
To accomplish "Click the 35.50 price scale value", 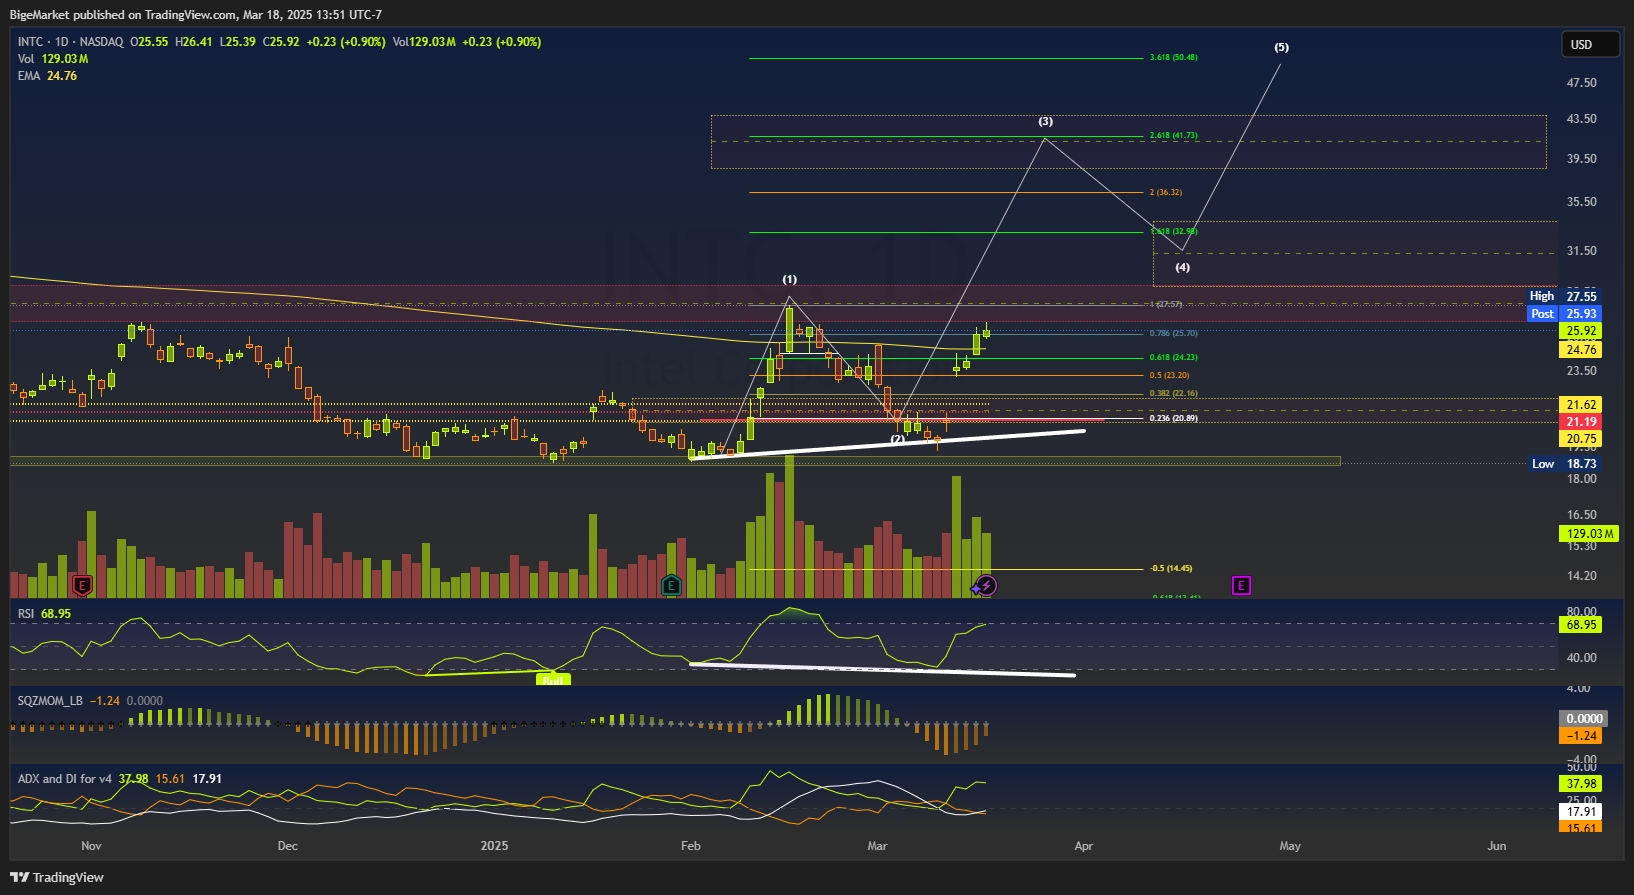I will click(1582, 202).
